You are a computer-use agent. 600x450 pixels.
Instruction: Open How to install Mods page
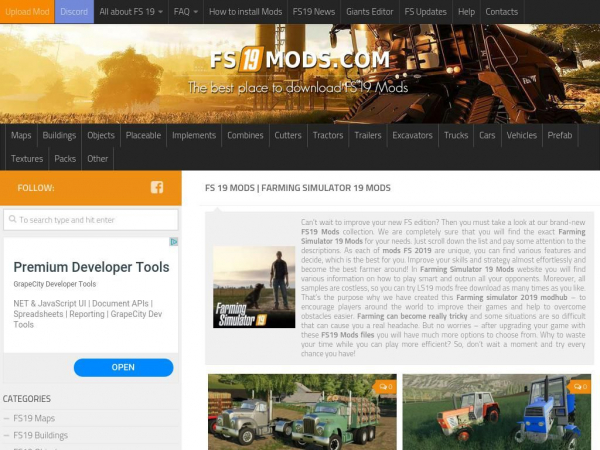click(245, 12)
